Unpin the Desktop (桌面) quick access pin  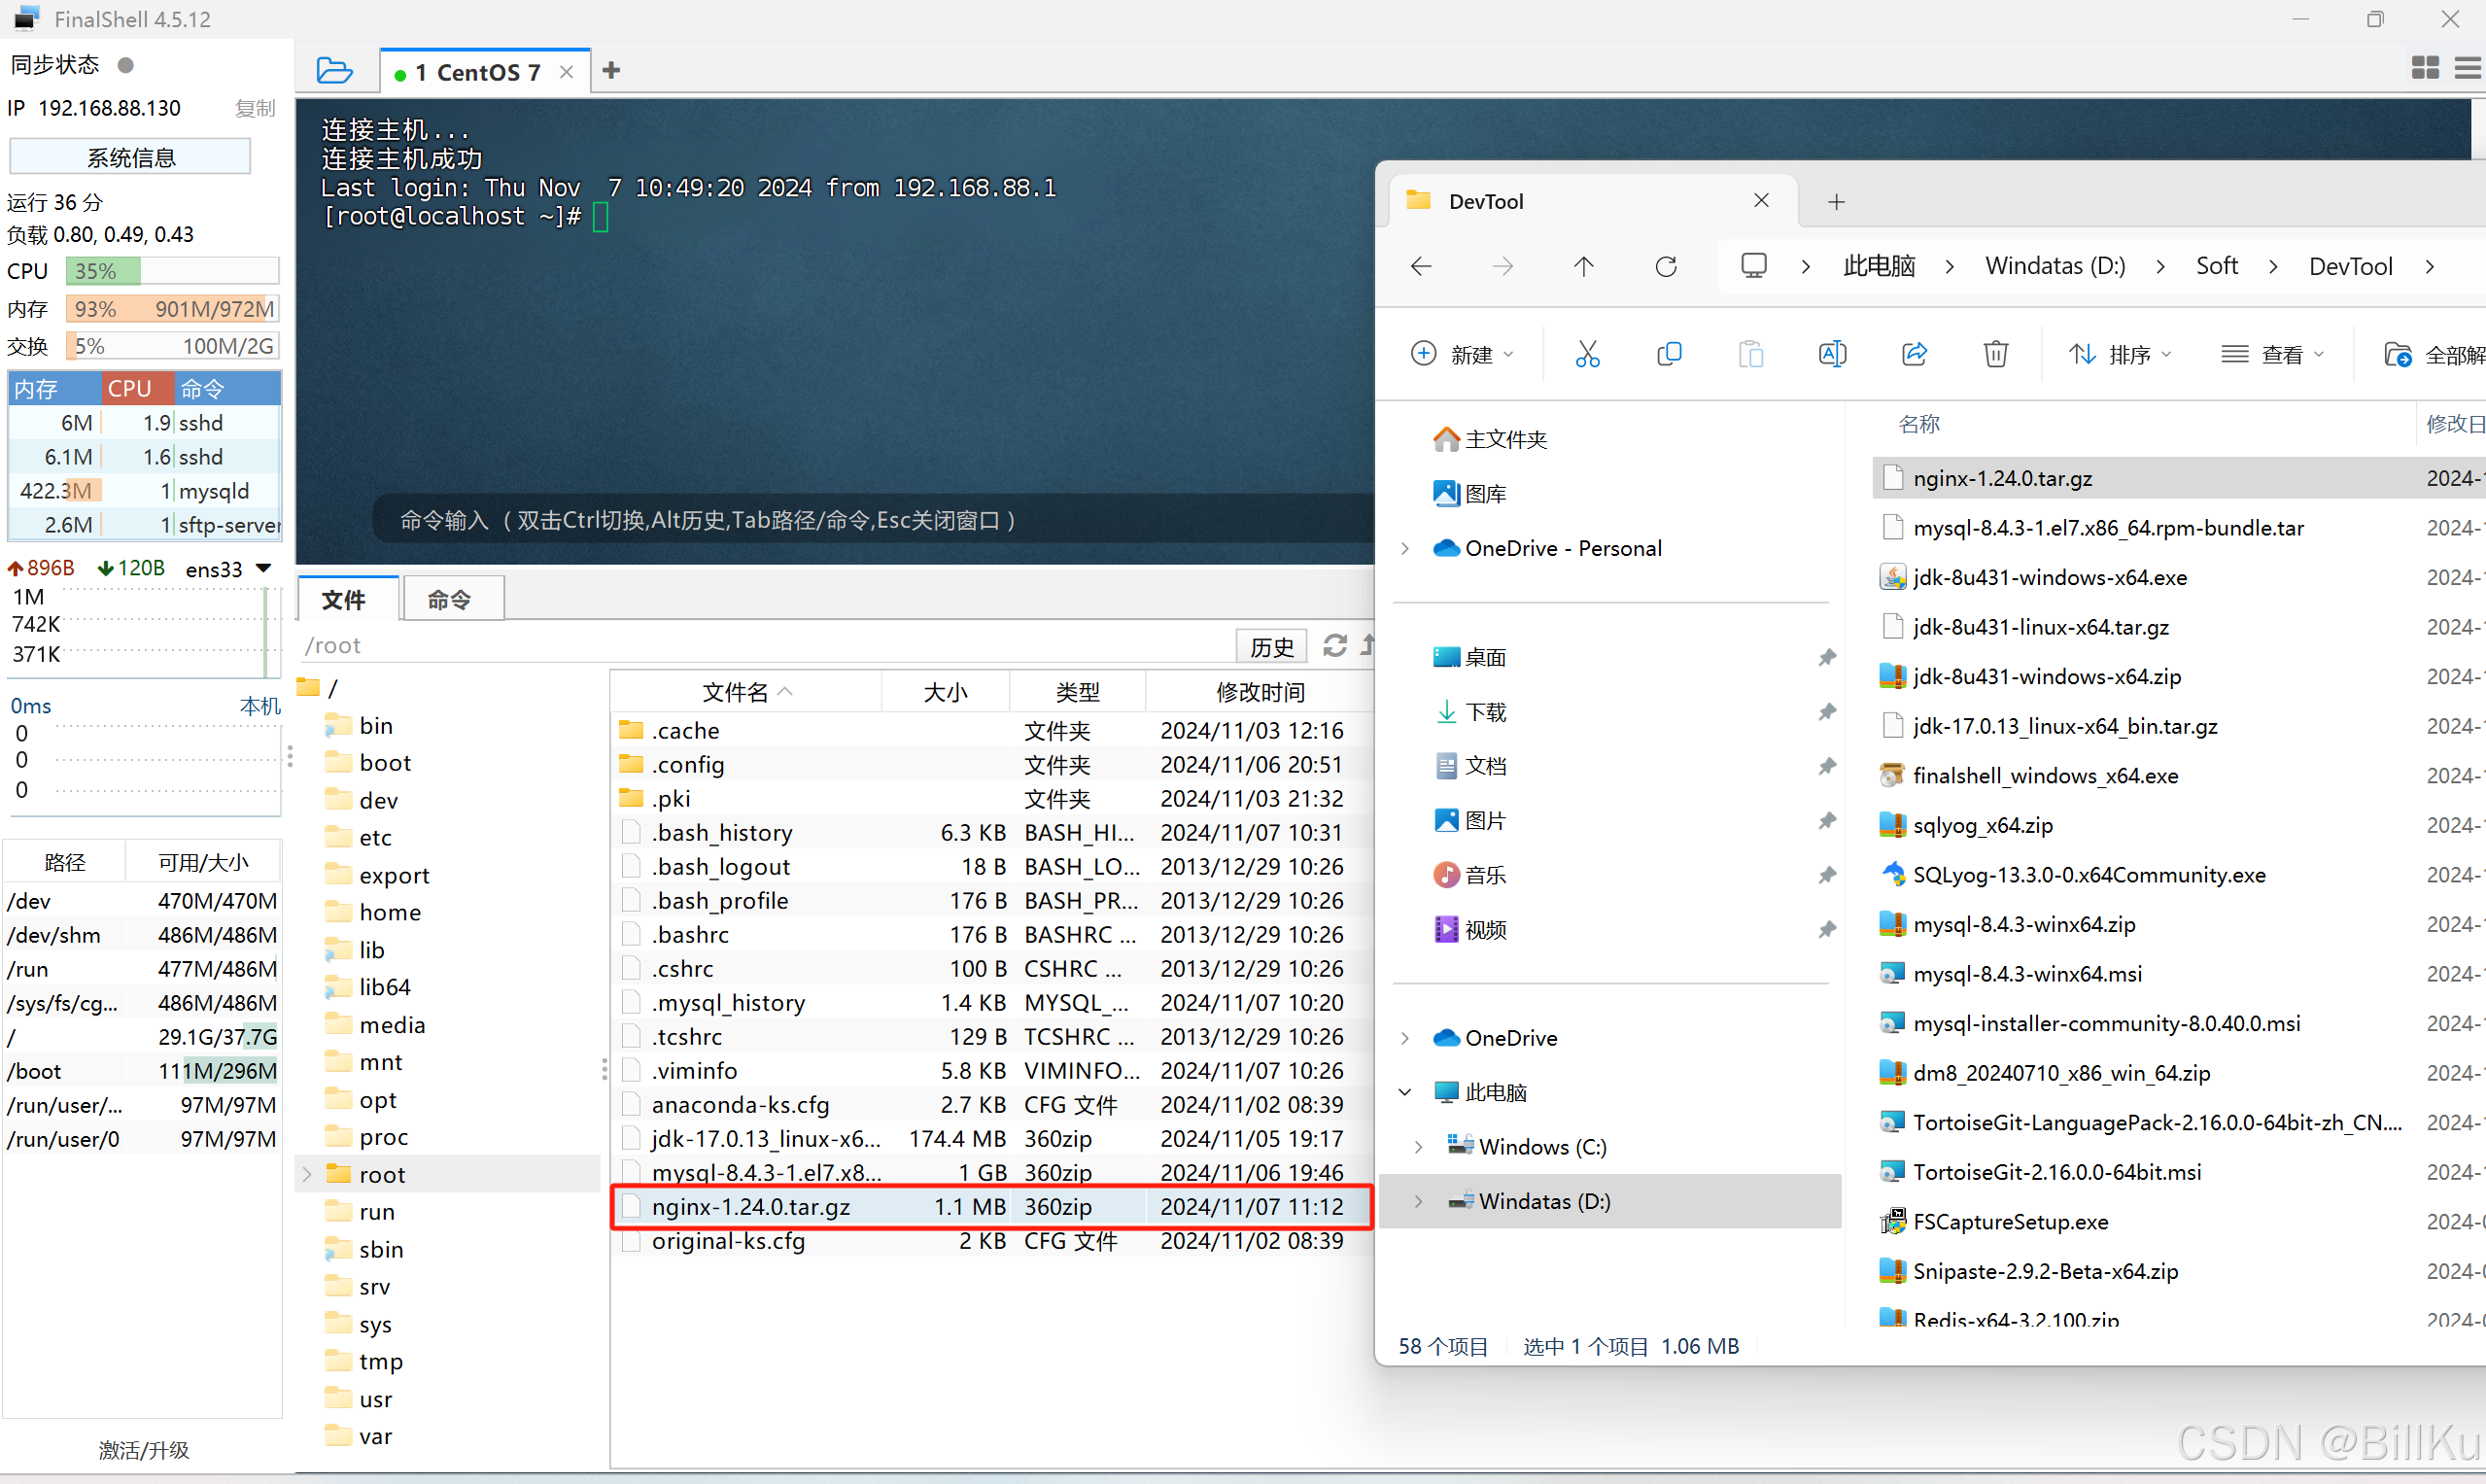(x=1826, y=657)
